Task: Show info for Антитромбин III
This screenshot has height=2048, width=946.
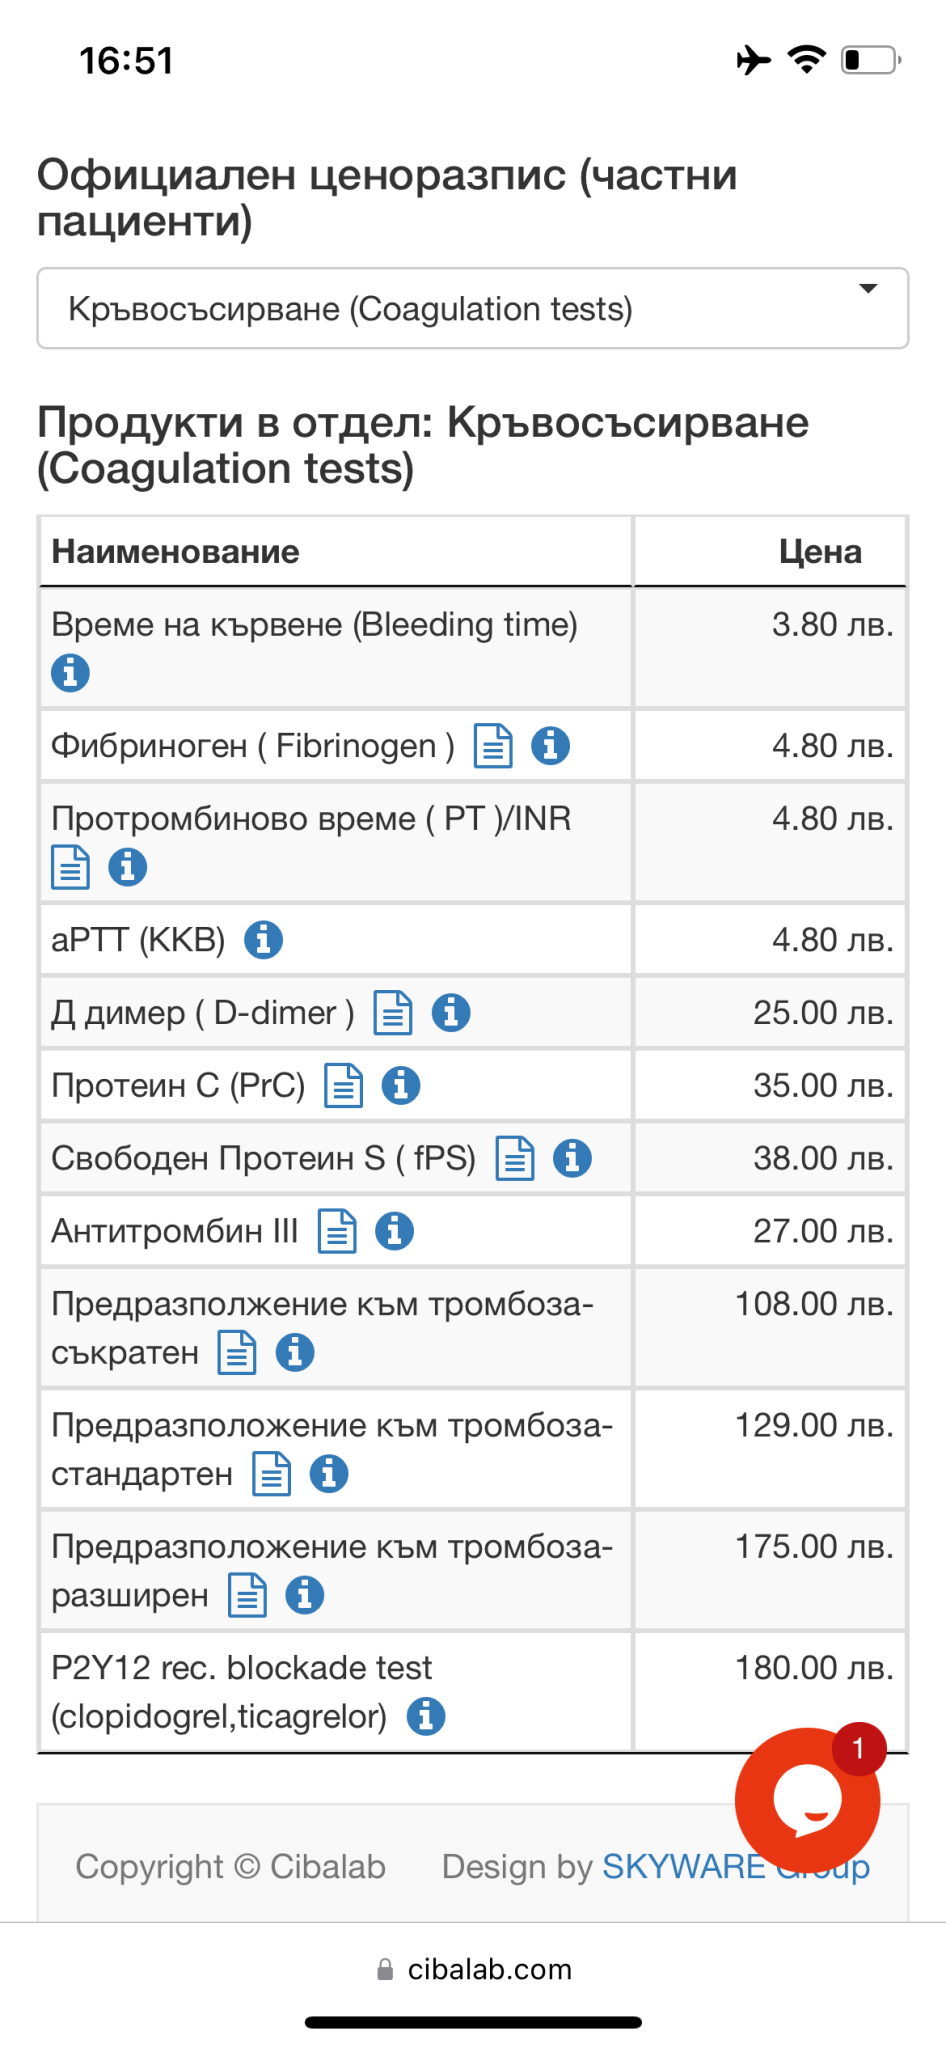Action: (x=395, y=1231)
